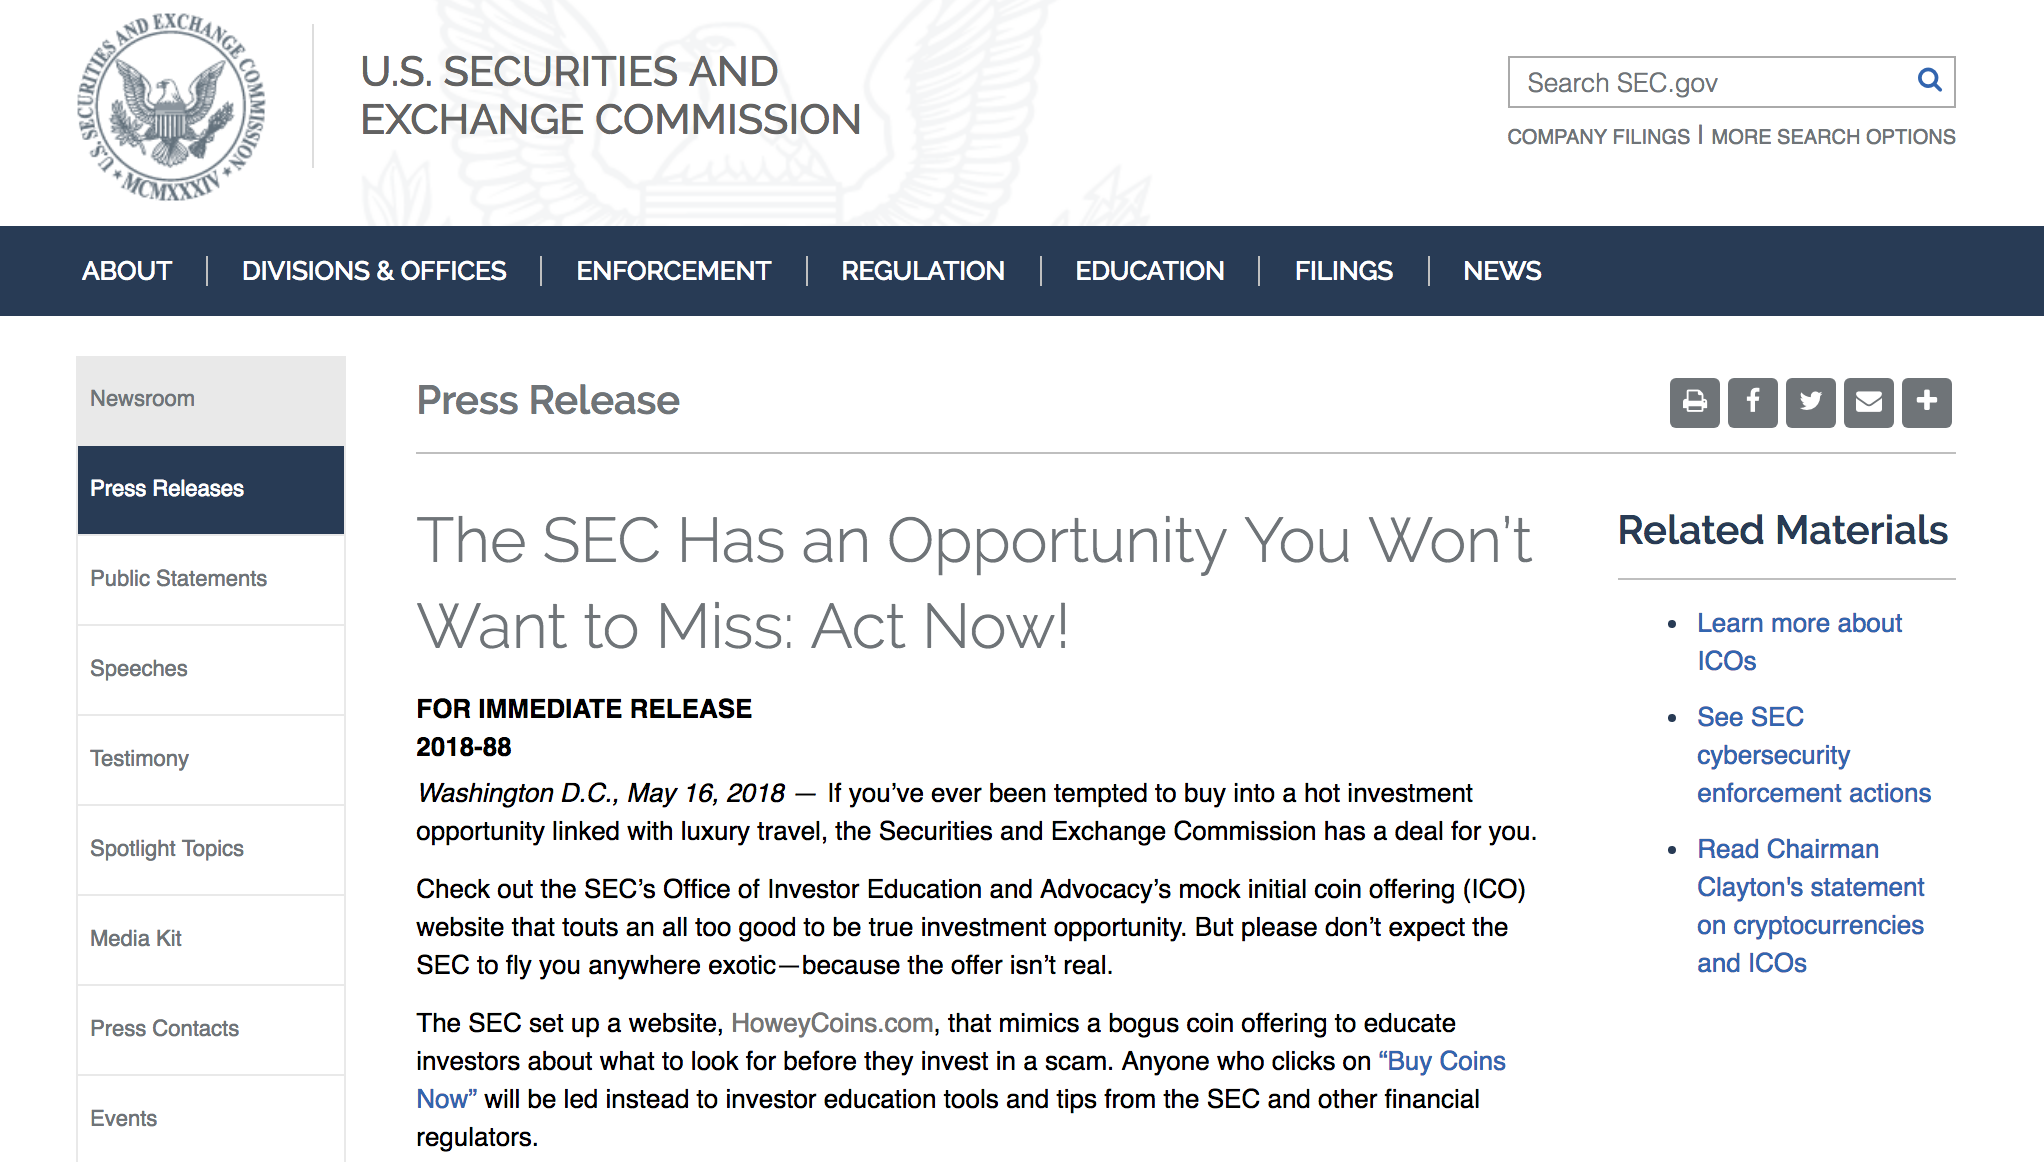This screenshot has height=1162, width=2044.
Task: Share press release on Twitter
Action: (1810, 402)
